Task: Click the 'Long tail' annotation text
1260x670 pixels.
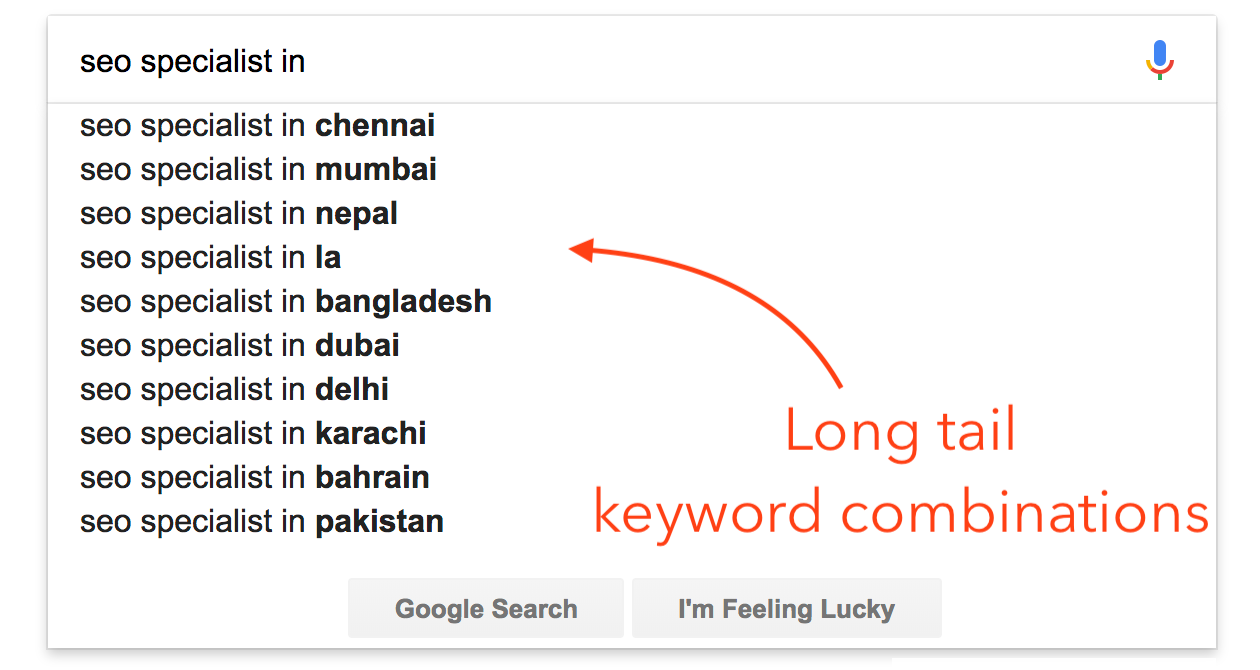Action: tap(900, 432)
